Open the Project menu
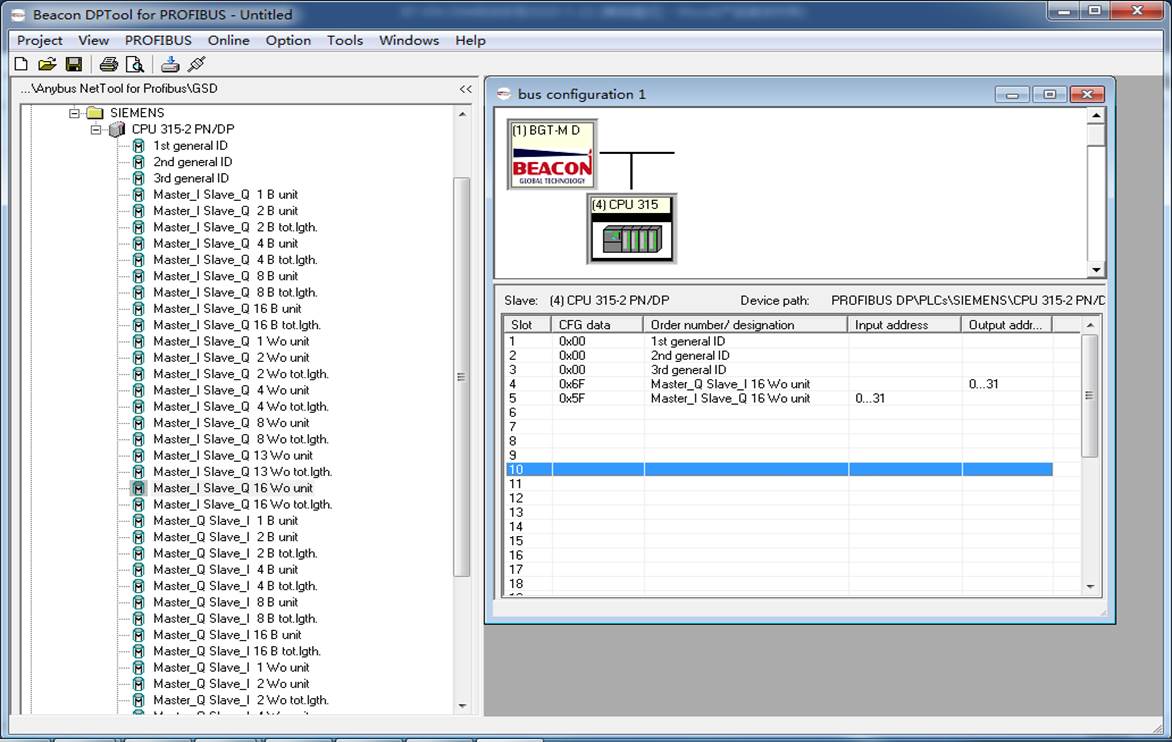The height and width of the screenshot is (742, 1172). tap(40, 40)
